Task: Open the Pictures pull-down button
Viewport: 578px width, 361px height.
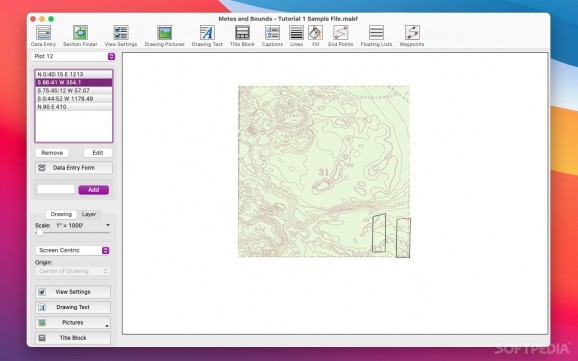Action: point(73,323)
